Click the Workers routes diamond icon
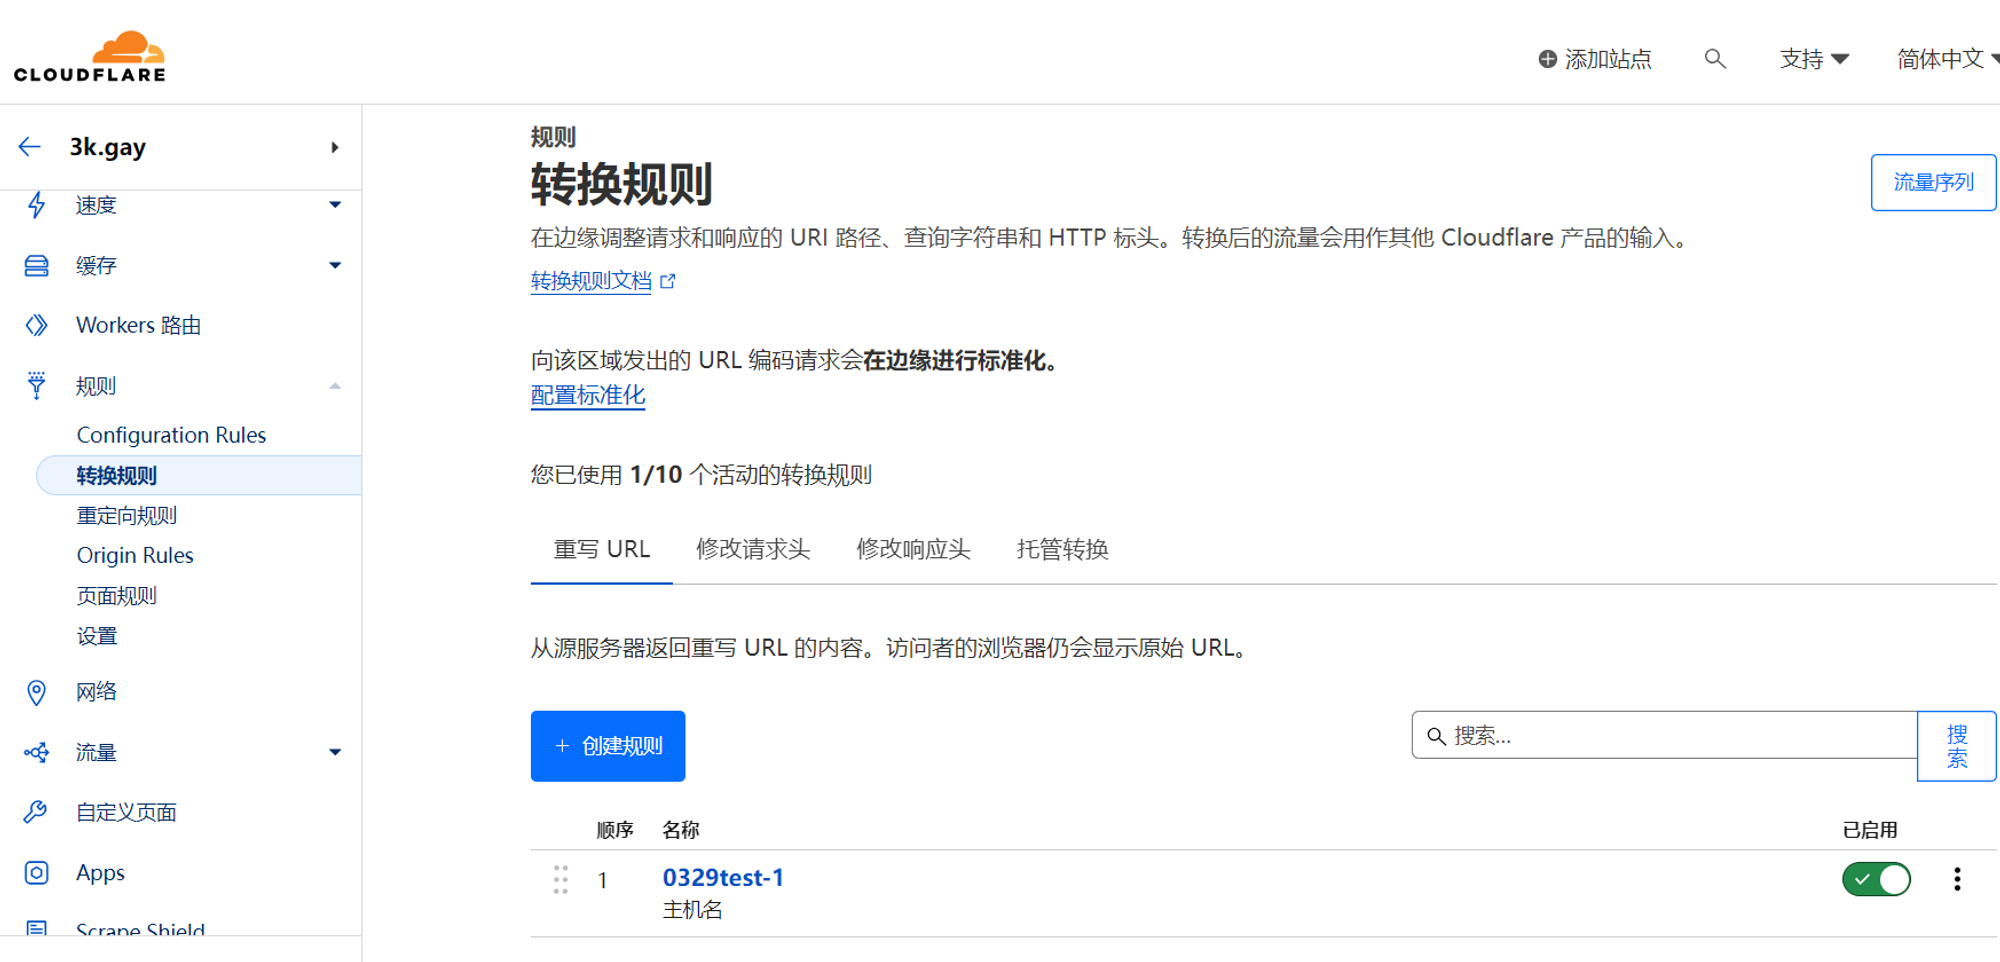2000x962 pixels. pos(37,325)
